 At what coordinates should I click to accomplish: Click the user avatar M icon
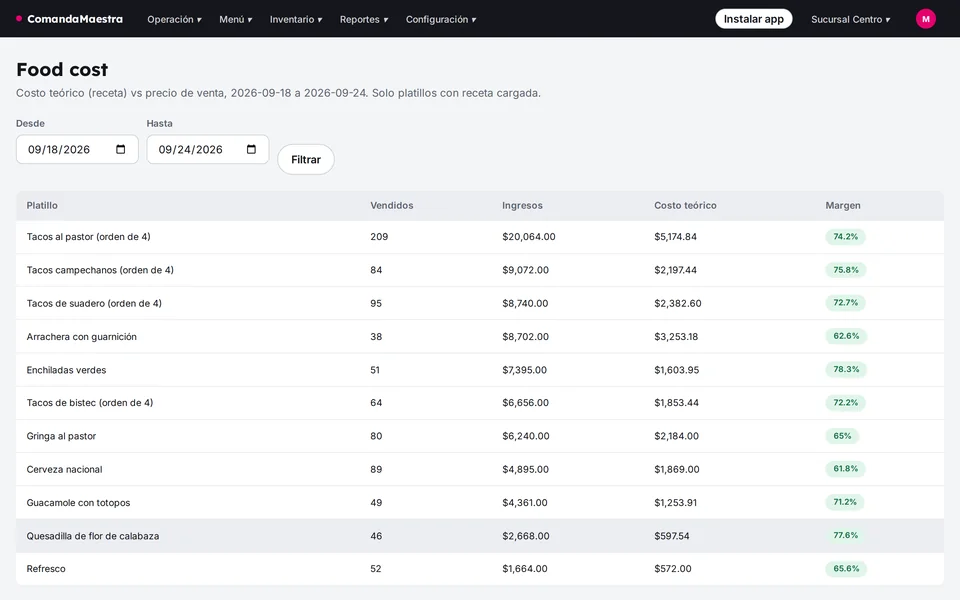pyautogui.click(x=925, y=19)
